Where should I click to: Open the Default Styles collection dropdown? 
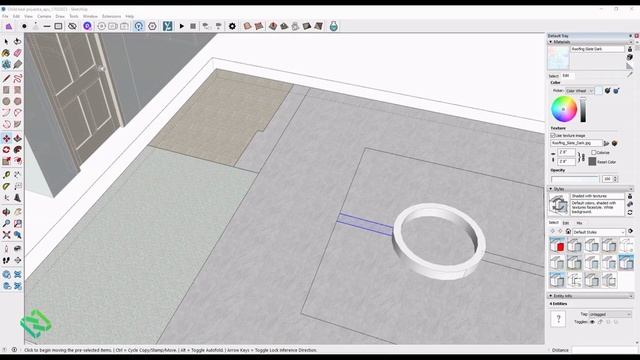pos(599,232)
